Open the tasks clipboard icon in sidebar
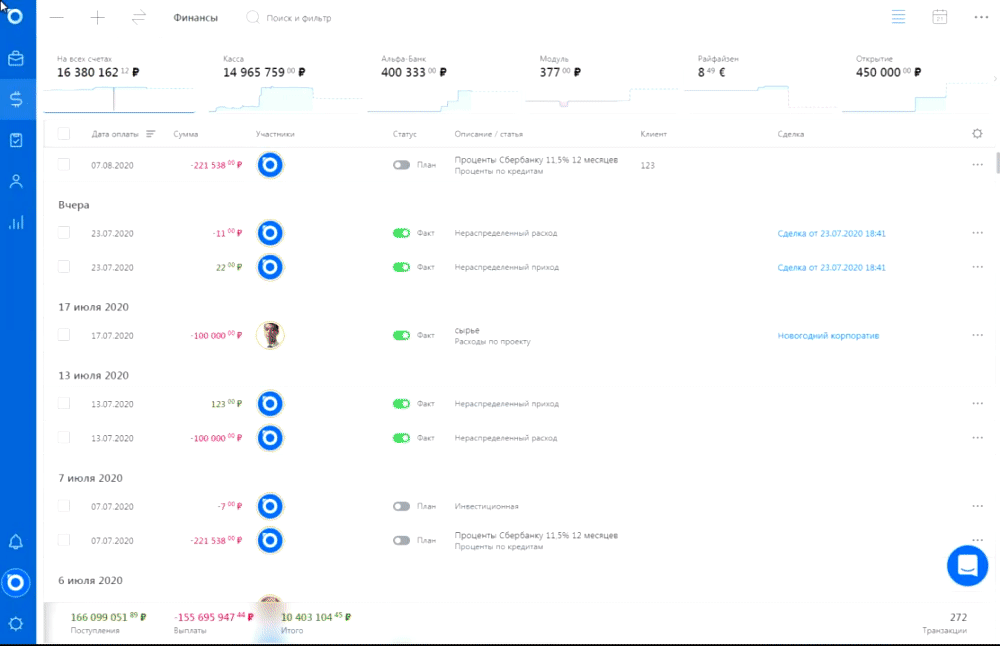The height and width of the screenshot is (646, 1000). coord(16,140)
